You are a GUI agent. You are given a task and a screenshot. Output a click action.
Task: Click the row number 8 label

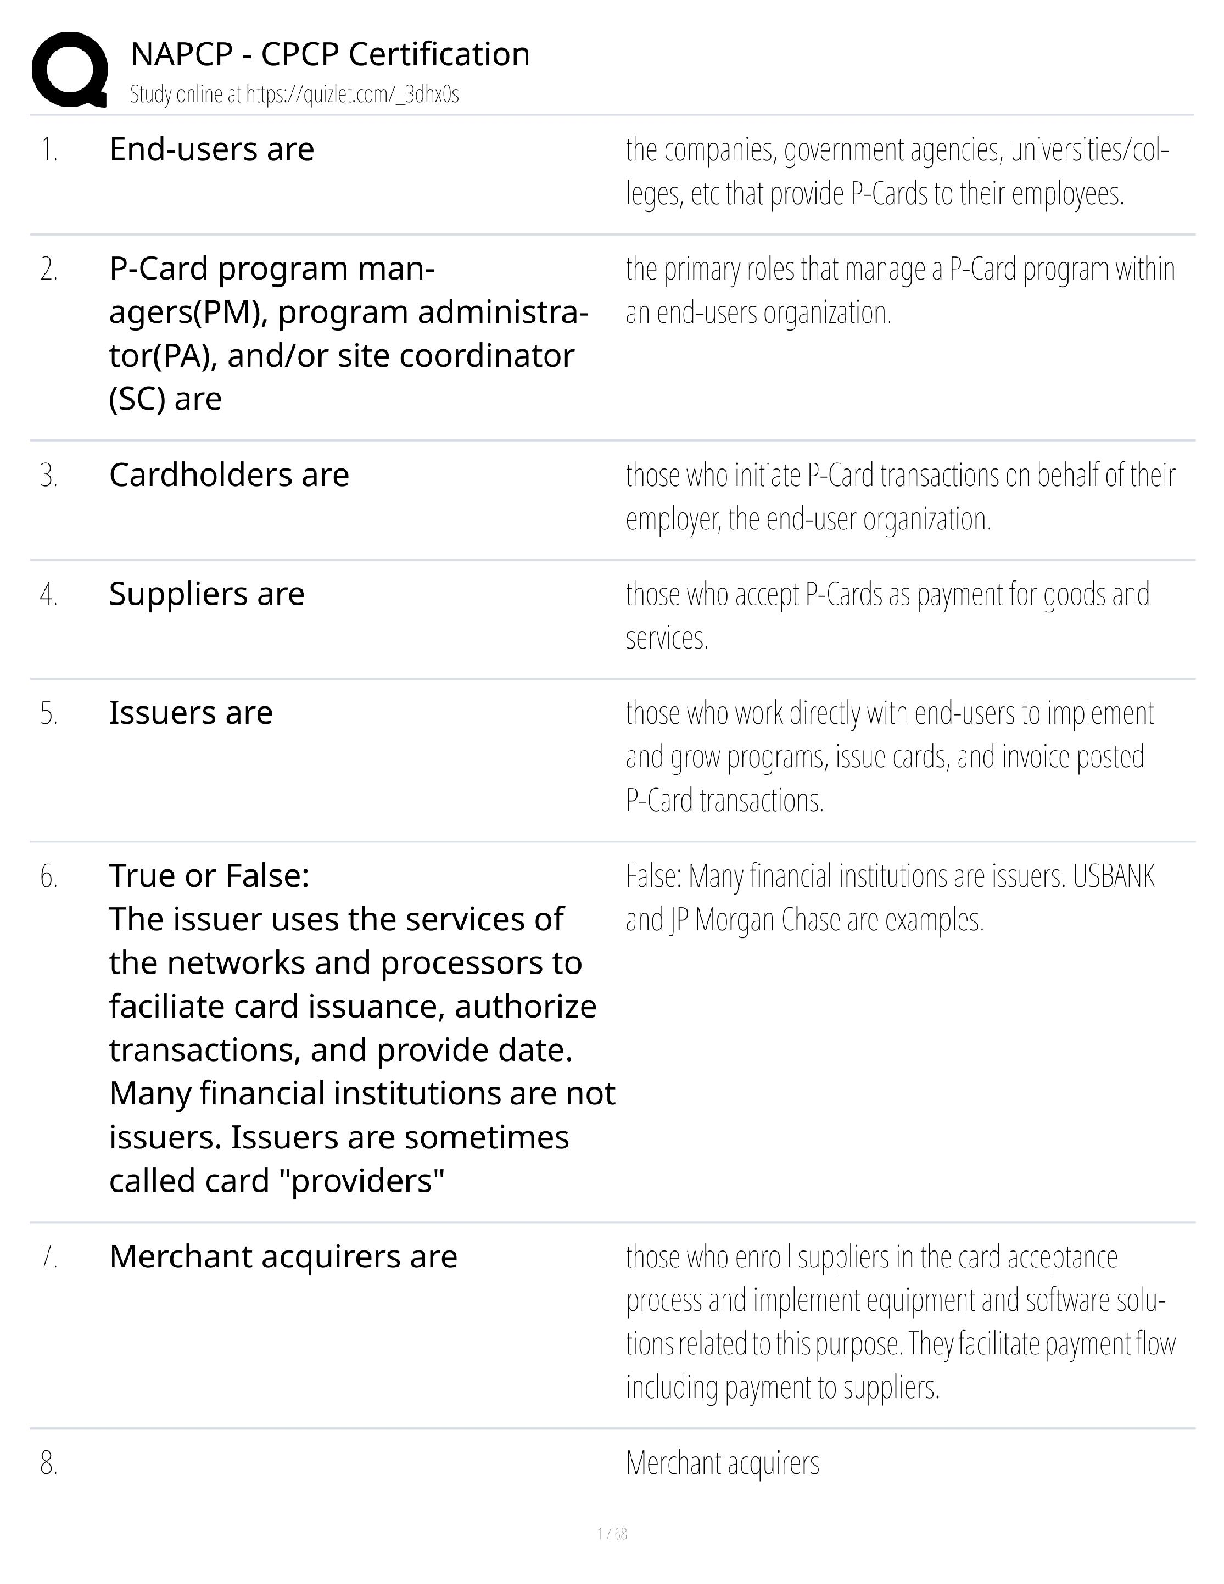coord(48,1463)
